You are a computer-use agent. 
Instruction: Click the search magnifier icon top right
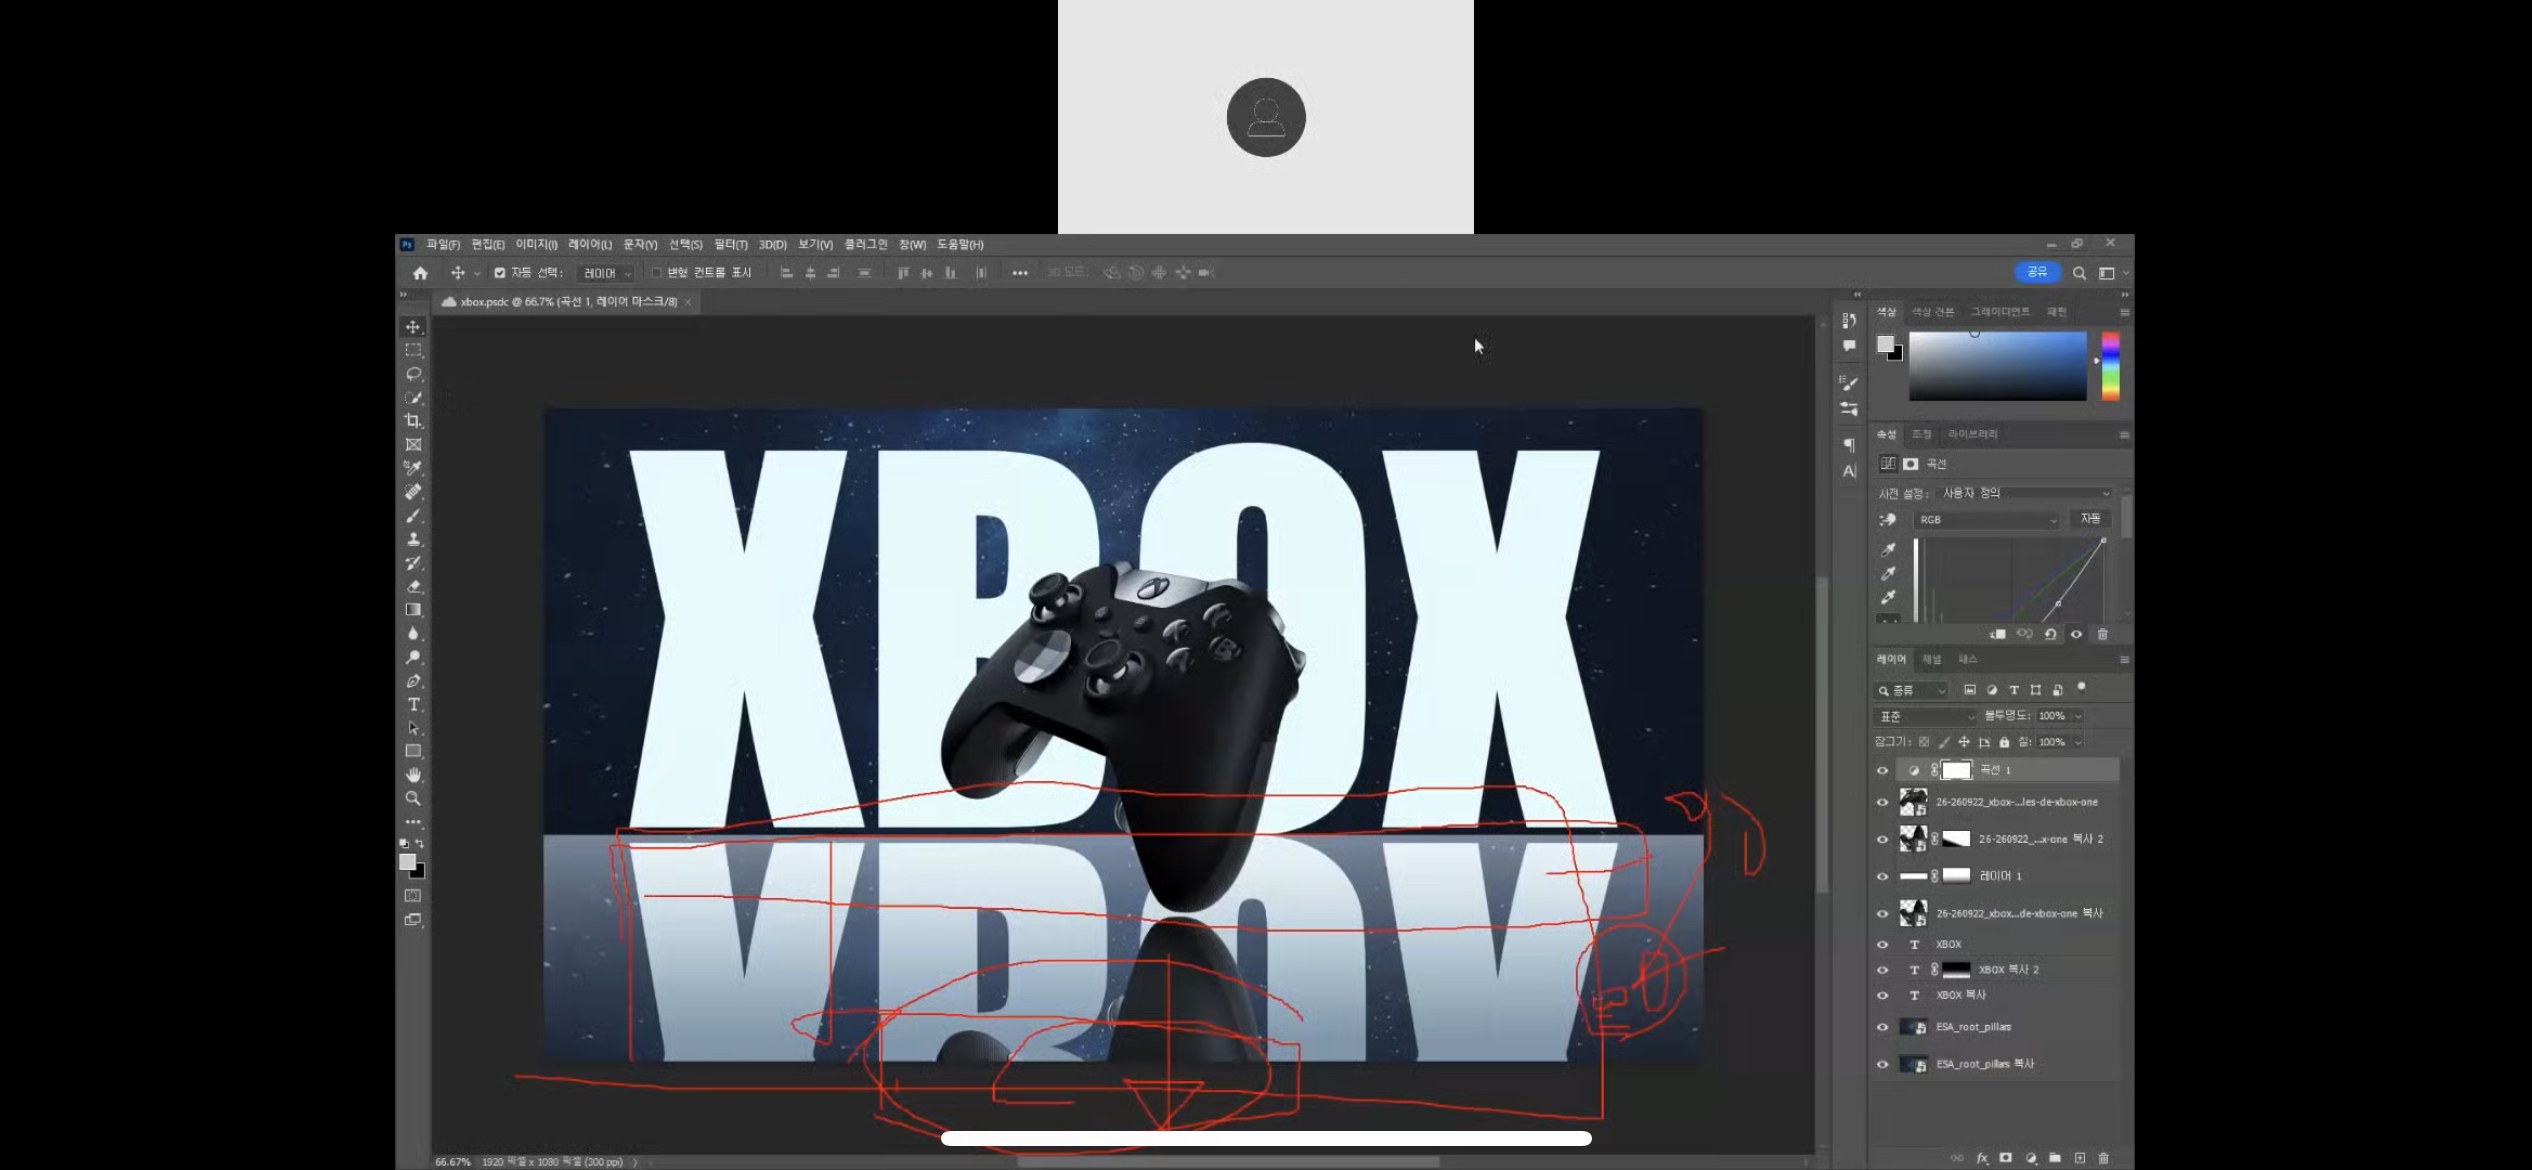pyautogui.click(x=2079, y=273)
